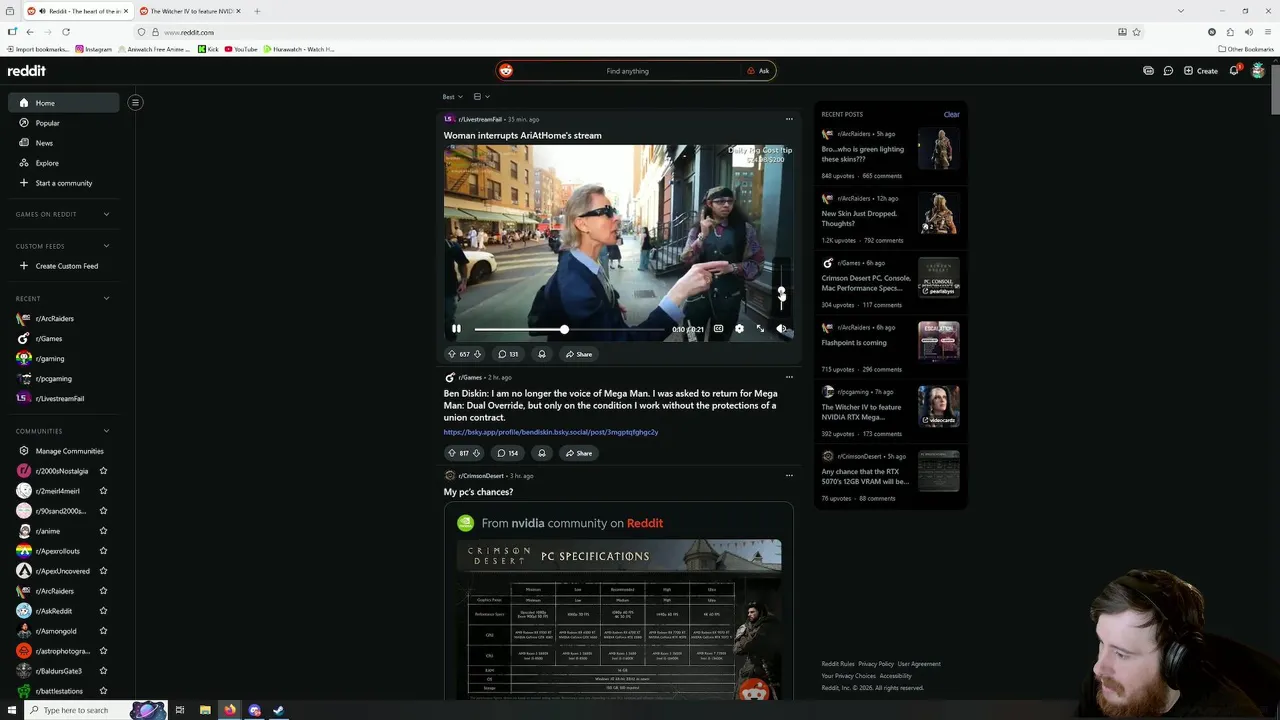Open News in the sidebar
The width and height of the screenshot is (1280, 720).
tap(64, 143)
